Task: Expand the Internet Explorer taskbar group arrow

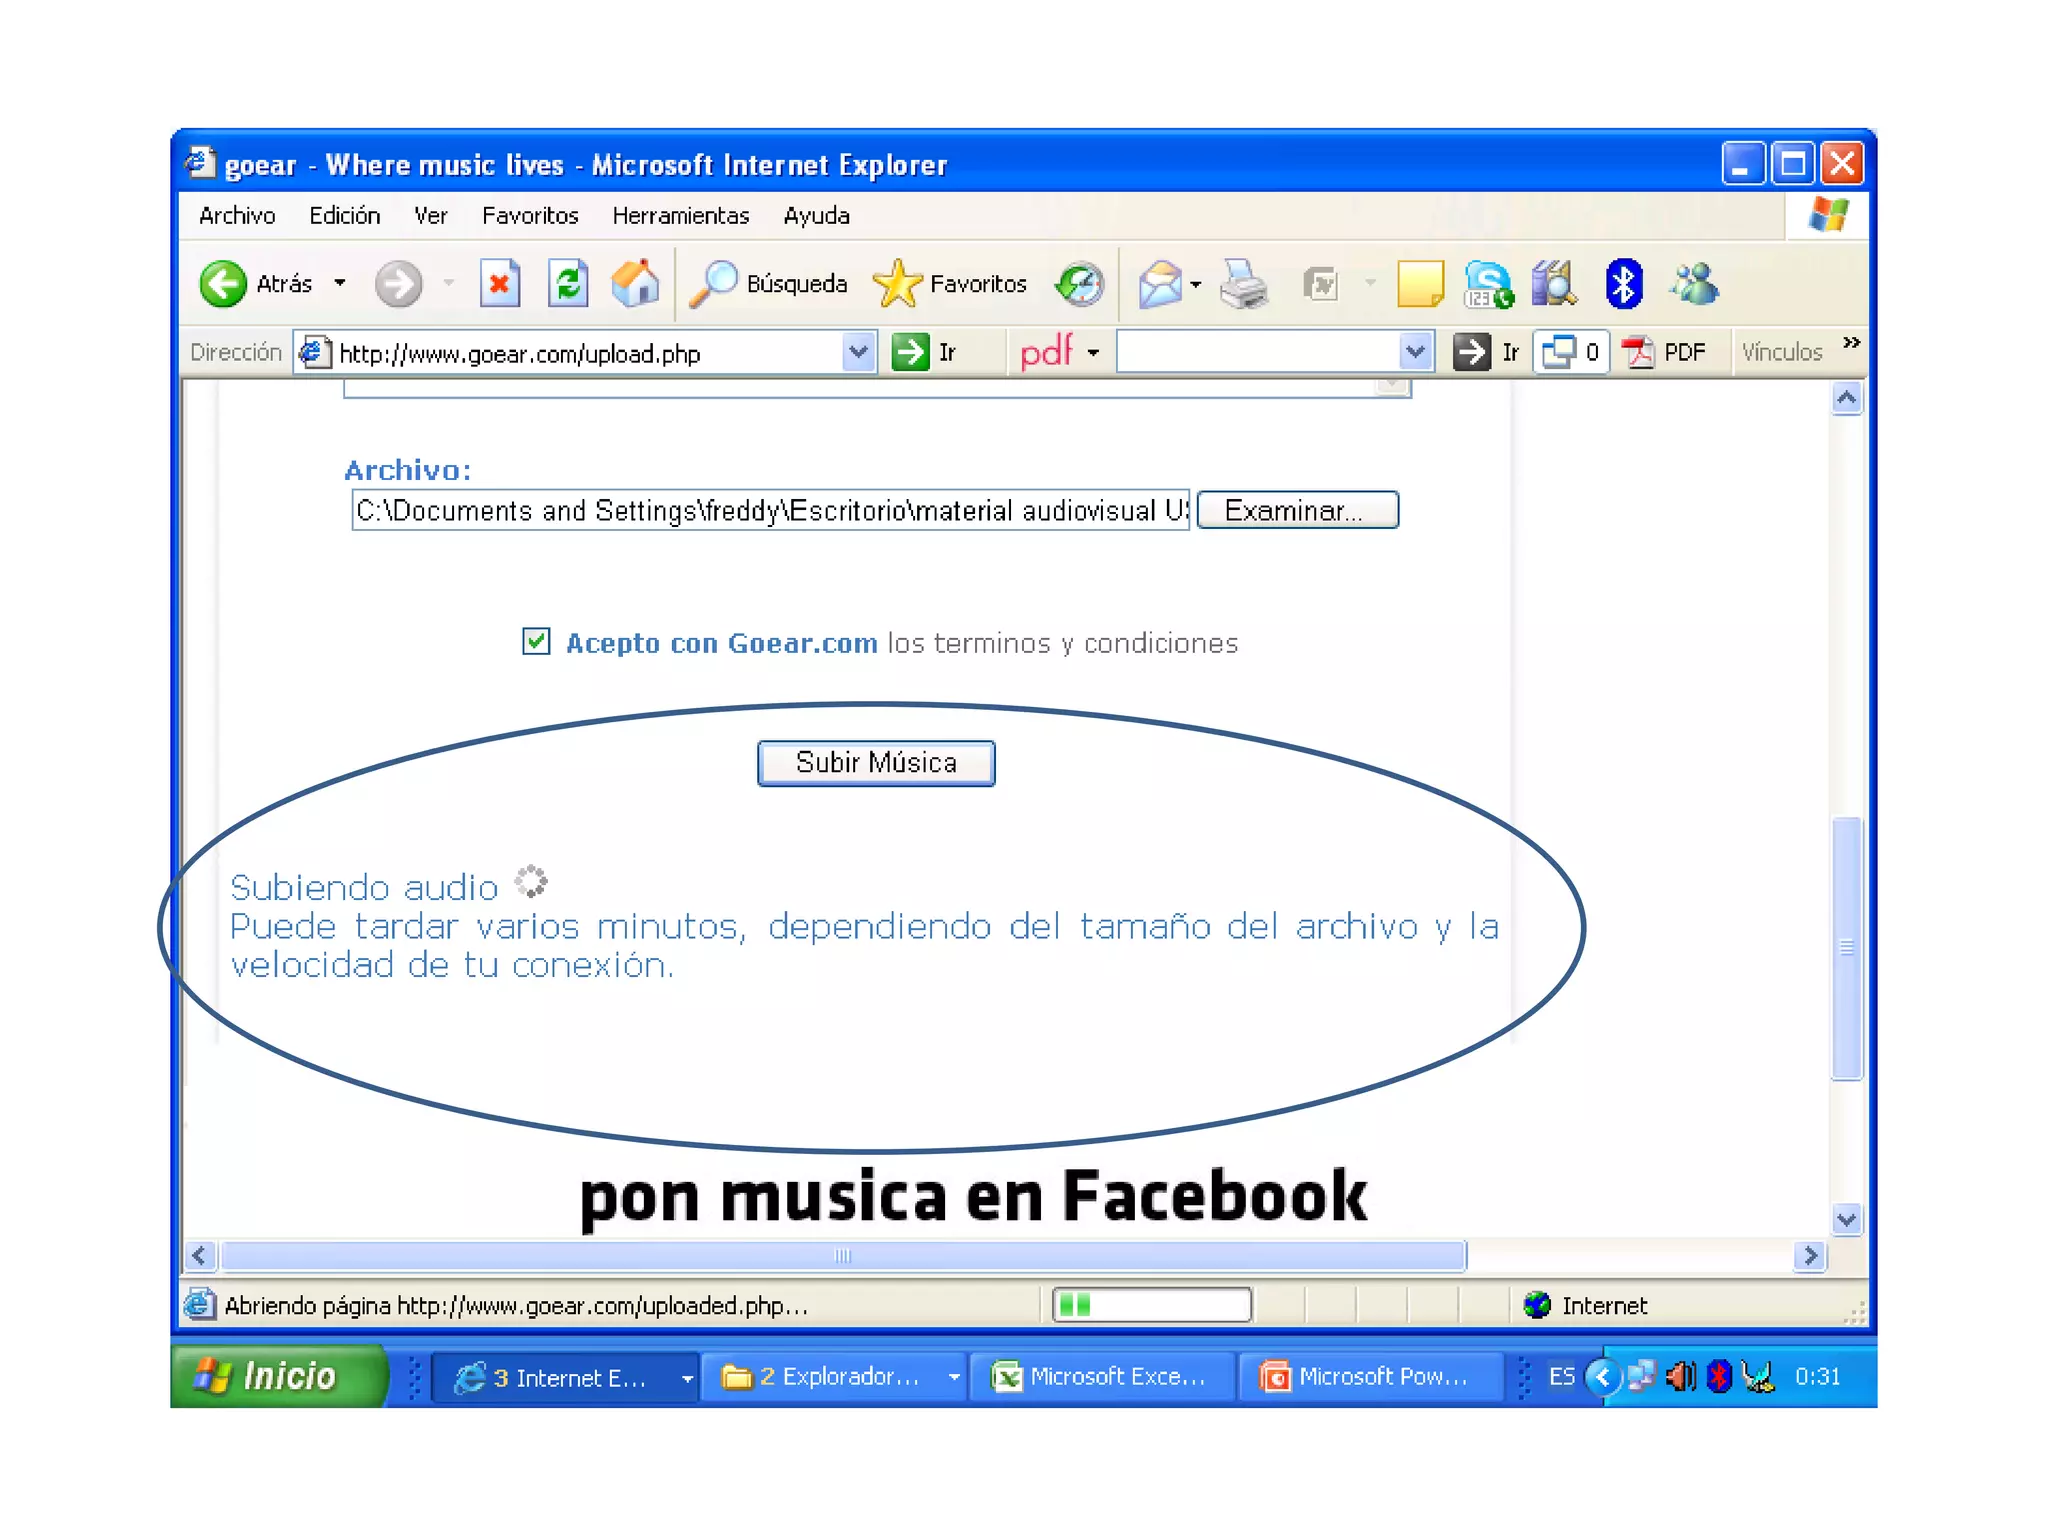Action: [x=687, y=1378]
